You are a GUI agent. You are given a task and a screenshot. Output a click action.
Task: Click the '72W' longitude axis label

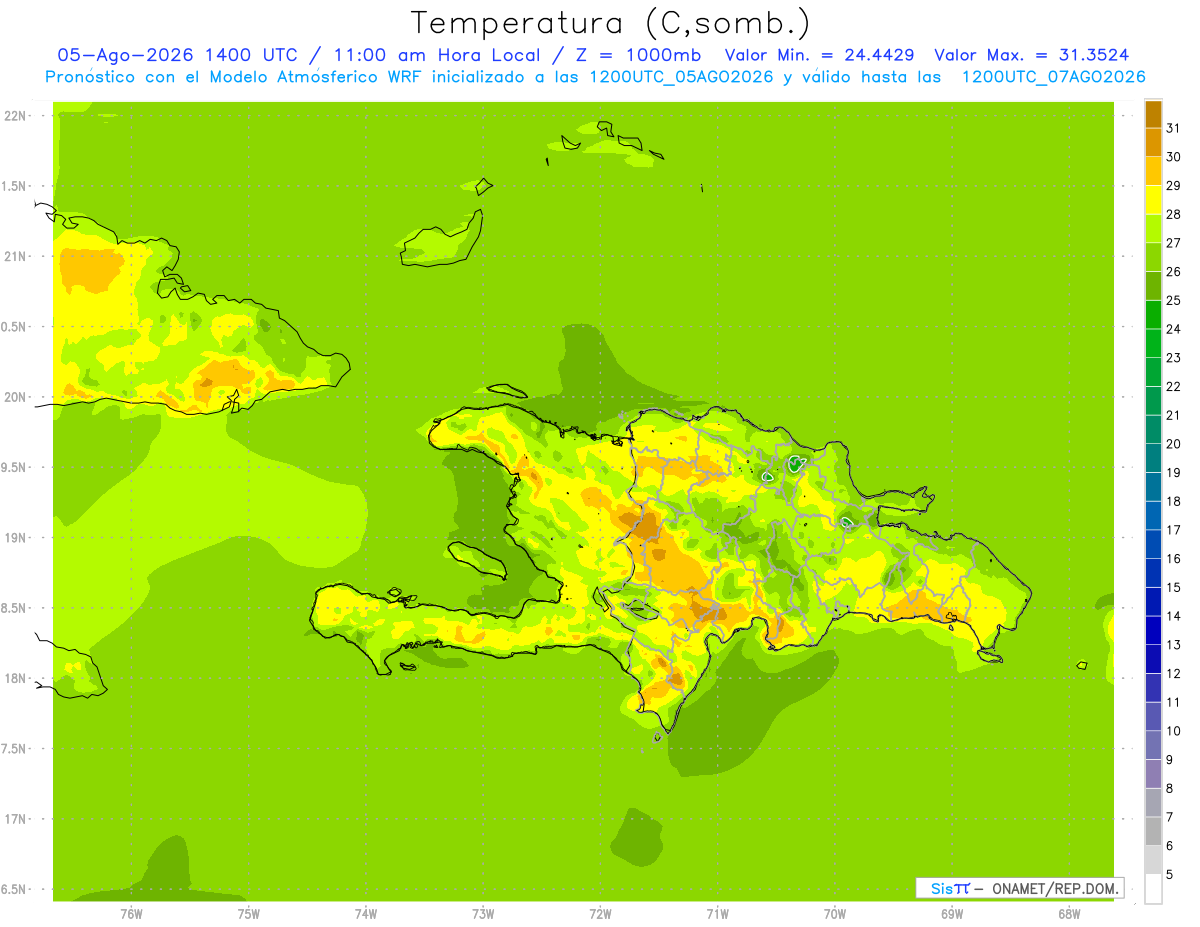click(600, 914)
